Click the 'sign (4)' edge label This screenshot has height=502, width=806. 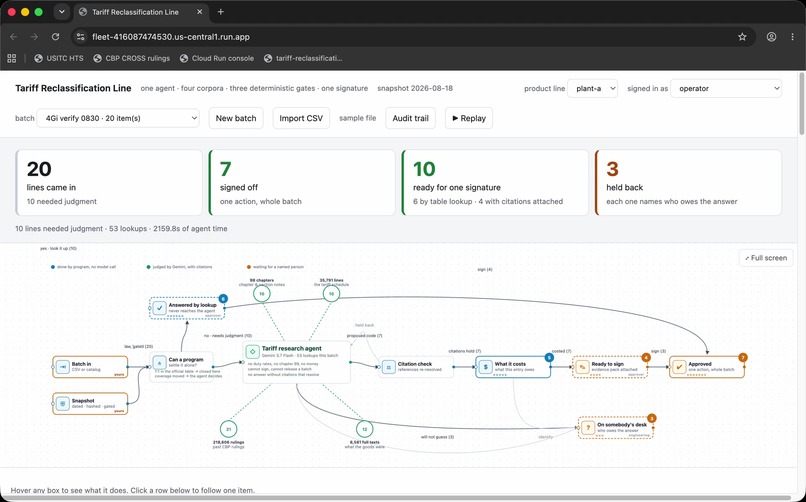485,269
